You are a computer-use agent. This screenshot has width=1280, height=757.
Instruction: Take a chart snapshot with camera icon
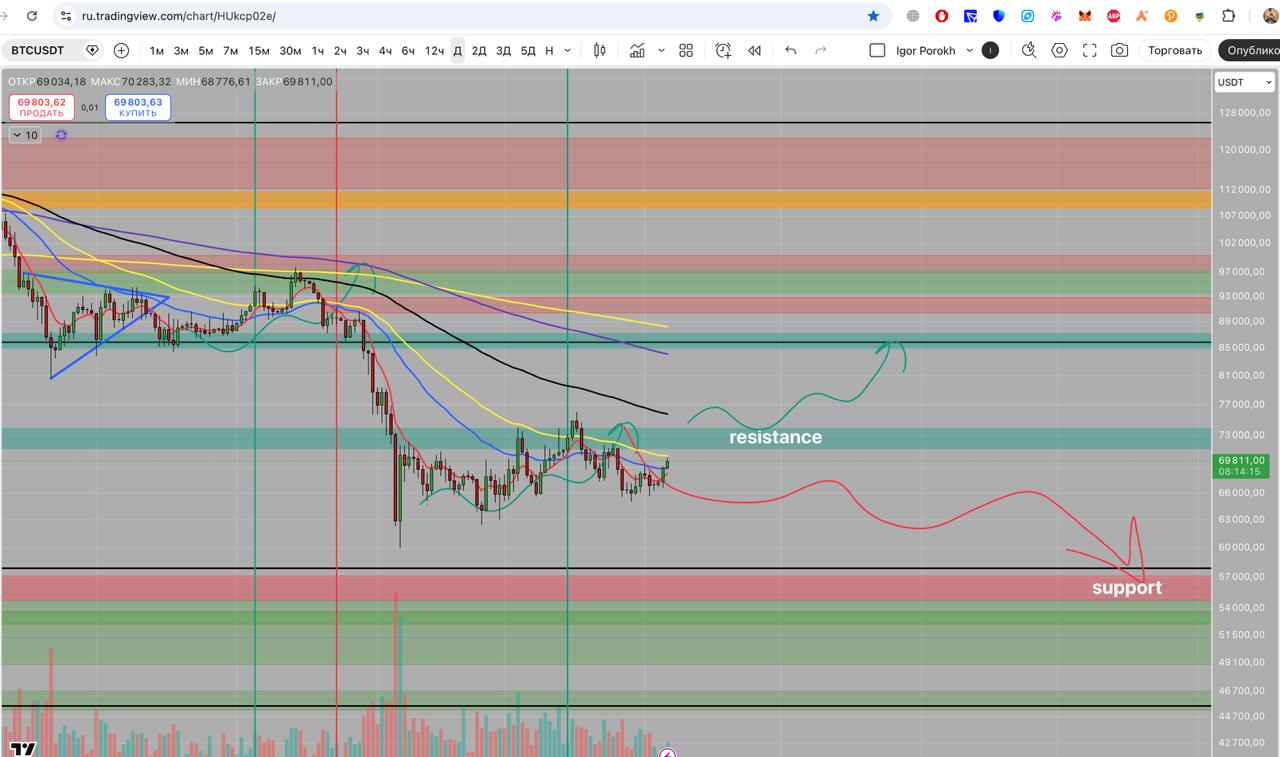[1120, 50]
